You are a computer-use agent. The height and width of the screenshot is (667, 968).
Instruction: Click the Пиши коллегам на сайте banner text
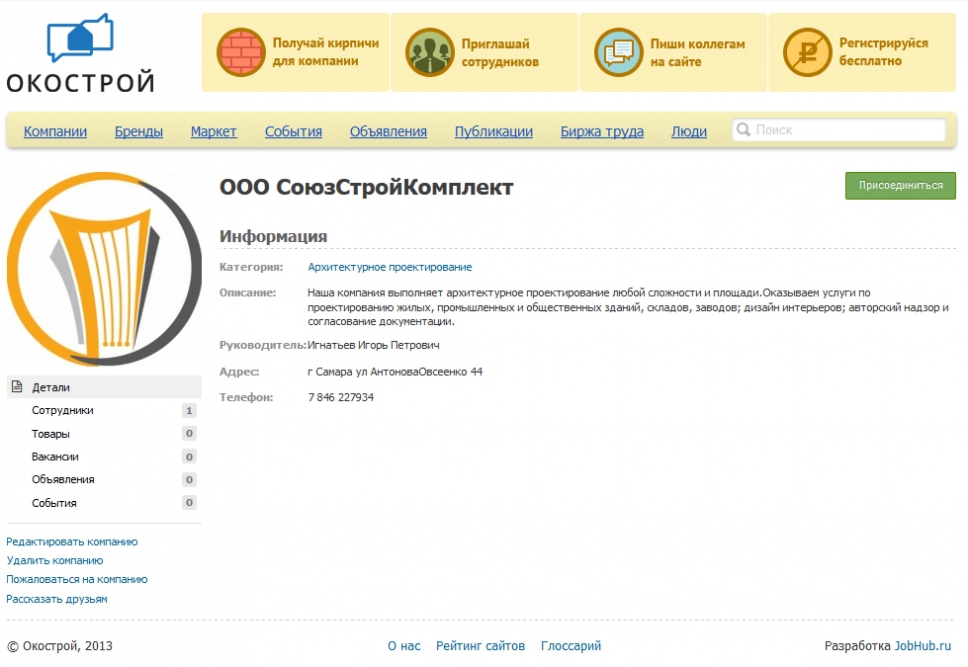(698, 52)
